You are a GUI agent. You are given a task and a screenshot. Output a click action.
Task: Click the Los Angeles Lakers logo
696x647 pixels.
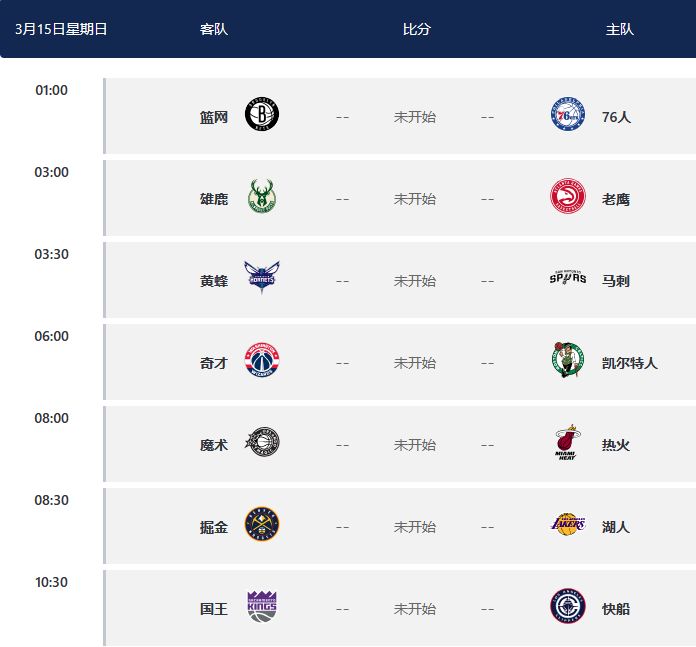(567, 524)
